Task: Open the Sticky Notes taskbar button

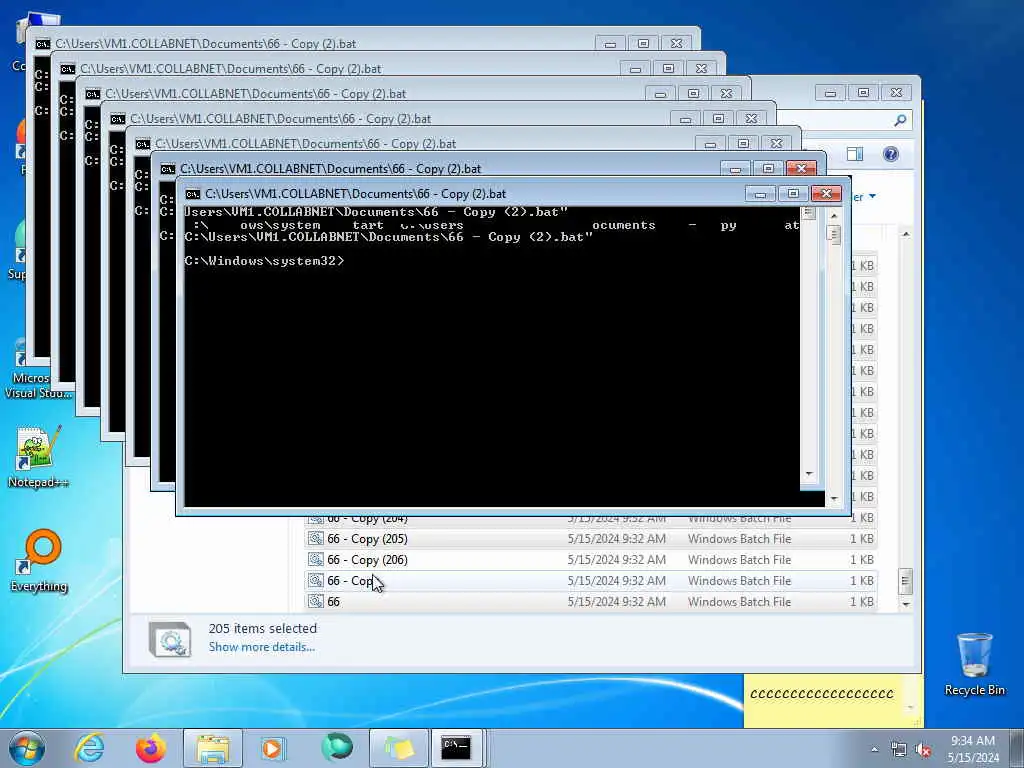Action: click(399, 748)
